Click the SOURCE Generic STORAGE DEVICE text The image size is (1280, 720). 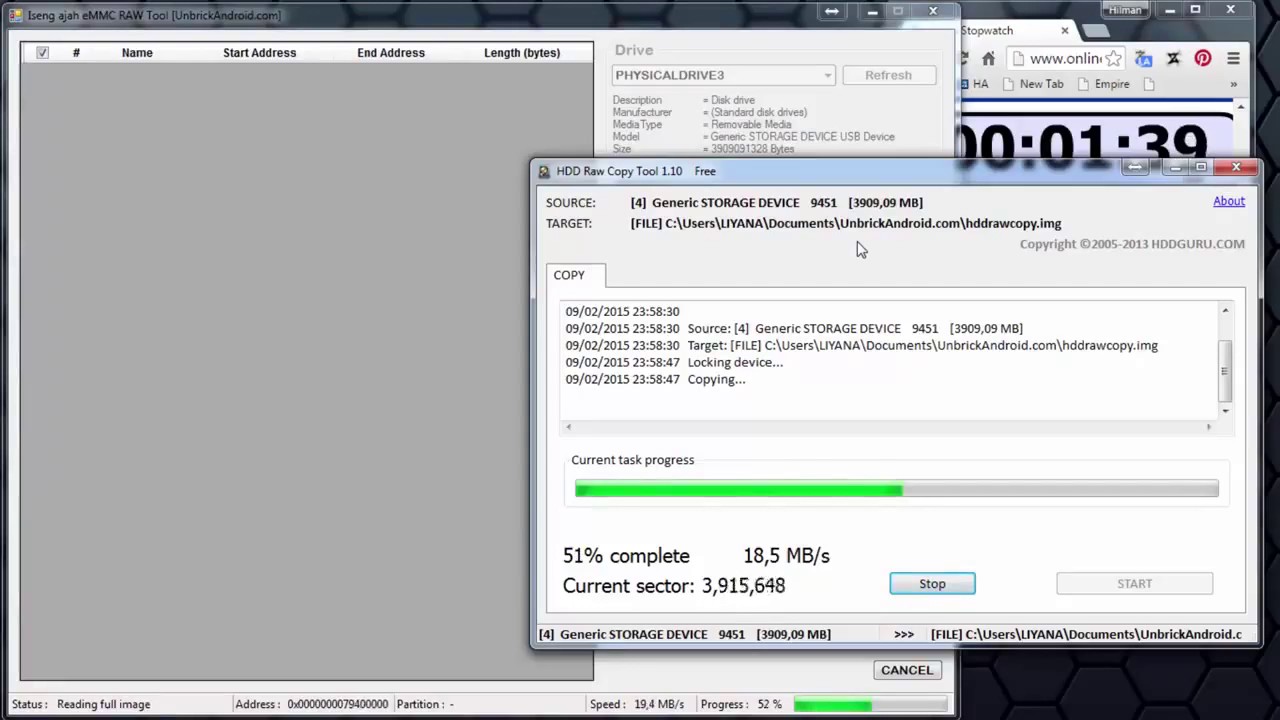point(776,202)
